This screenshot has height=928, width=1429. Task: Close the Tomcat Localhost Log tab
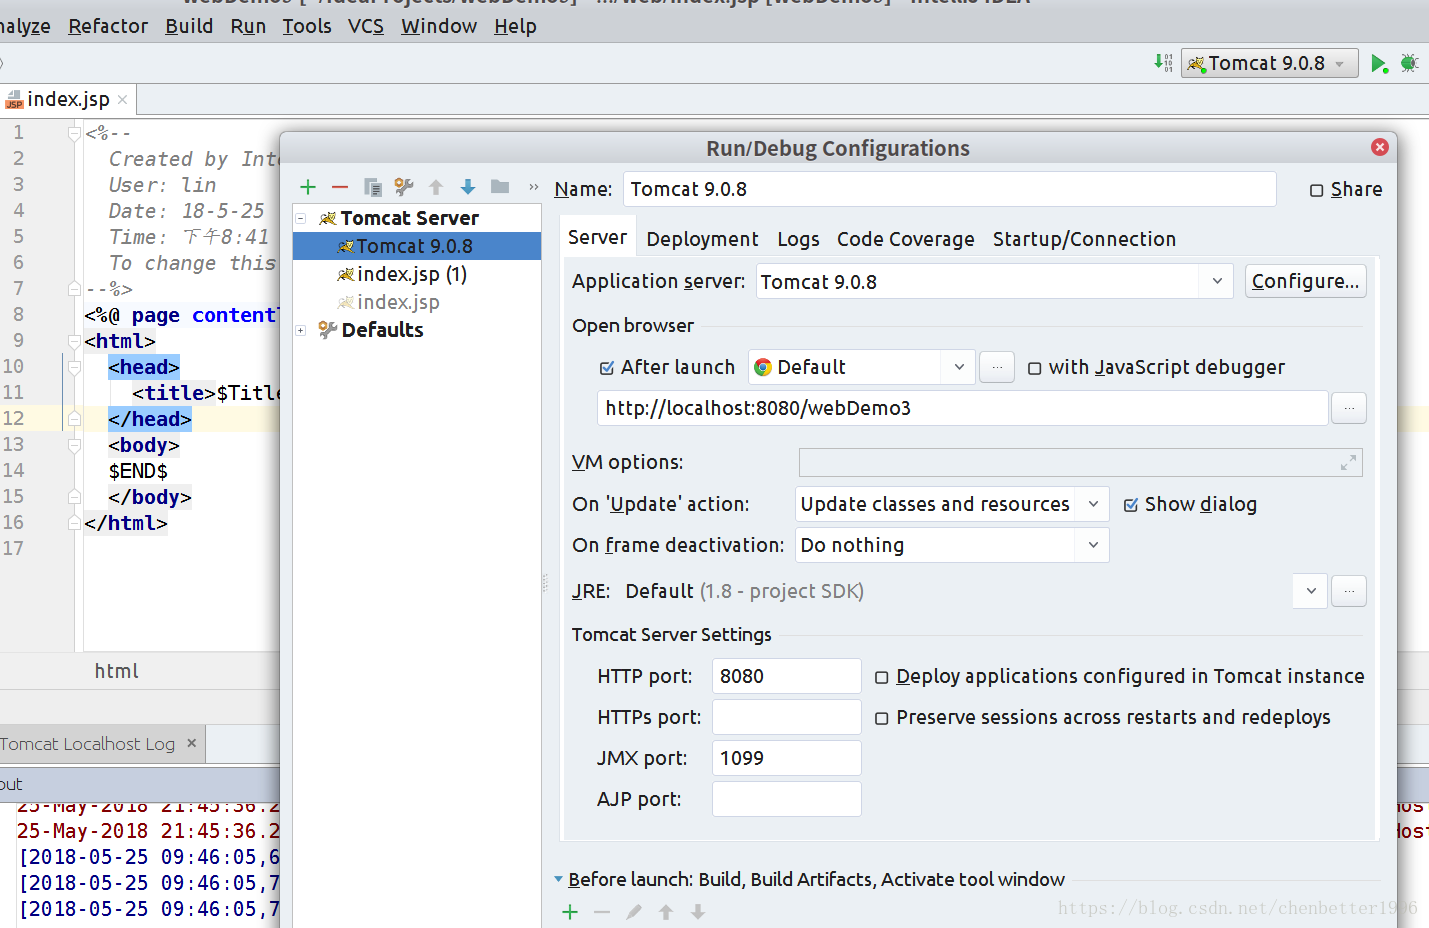coord(191,743)
